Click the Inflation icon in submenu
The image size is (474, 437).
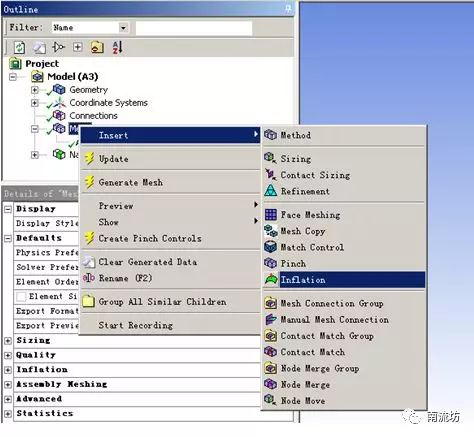[271, 279]
